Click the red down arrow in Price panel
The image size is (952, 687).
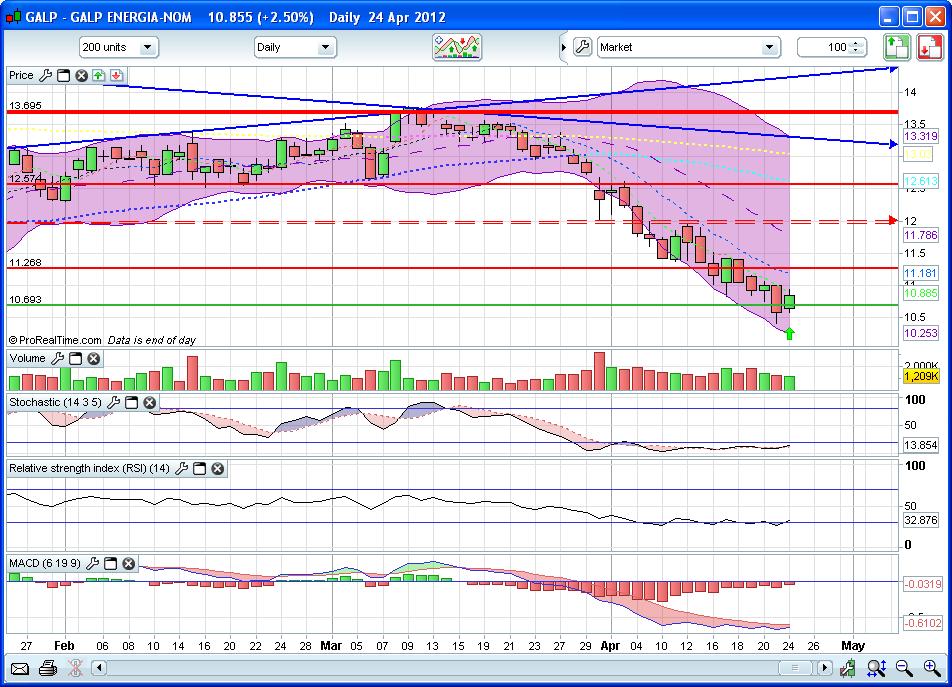[x=117, y=75]
